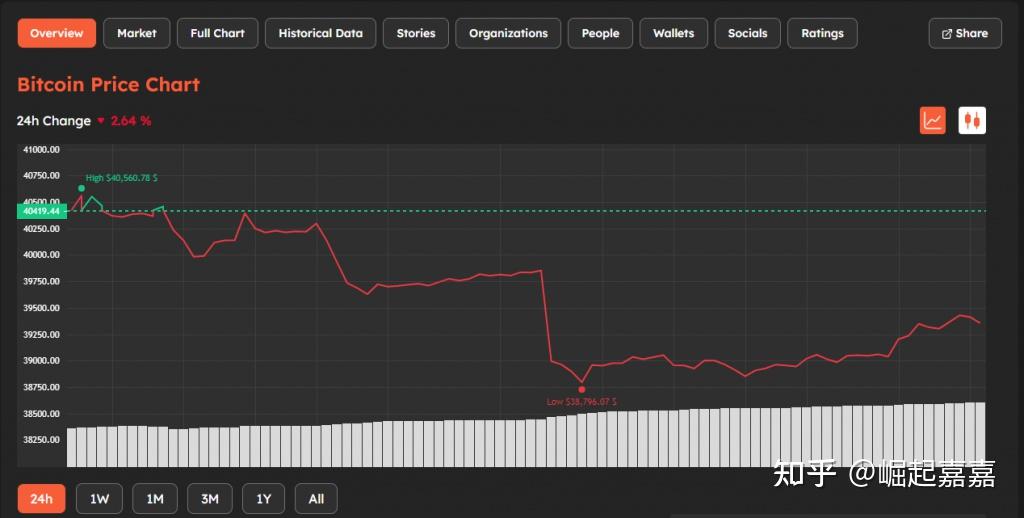Select the 1M time range

click(x=155, y=499)
